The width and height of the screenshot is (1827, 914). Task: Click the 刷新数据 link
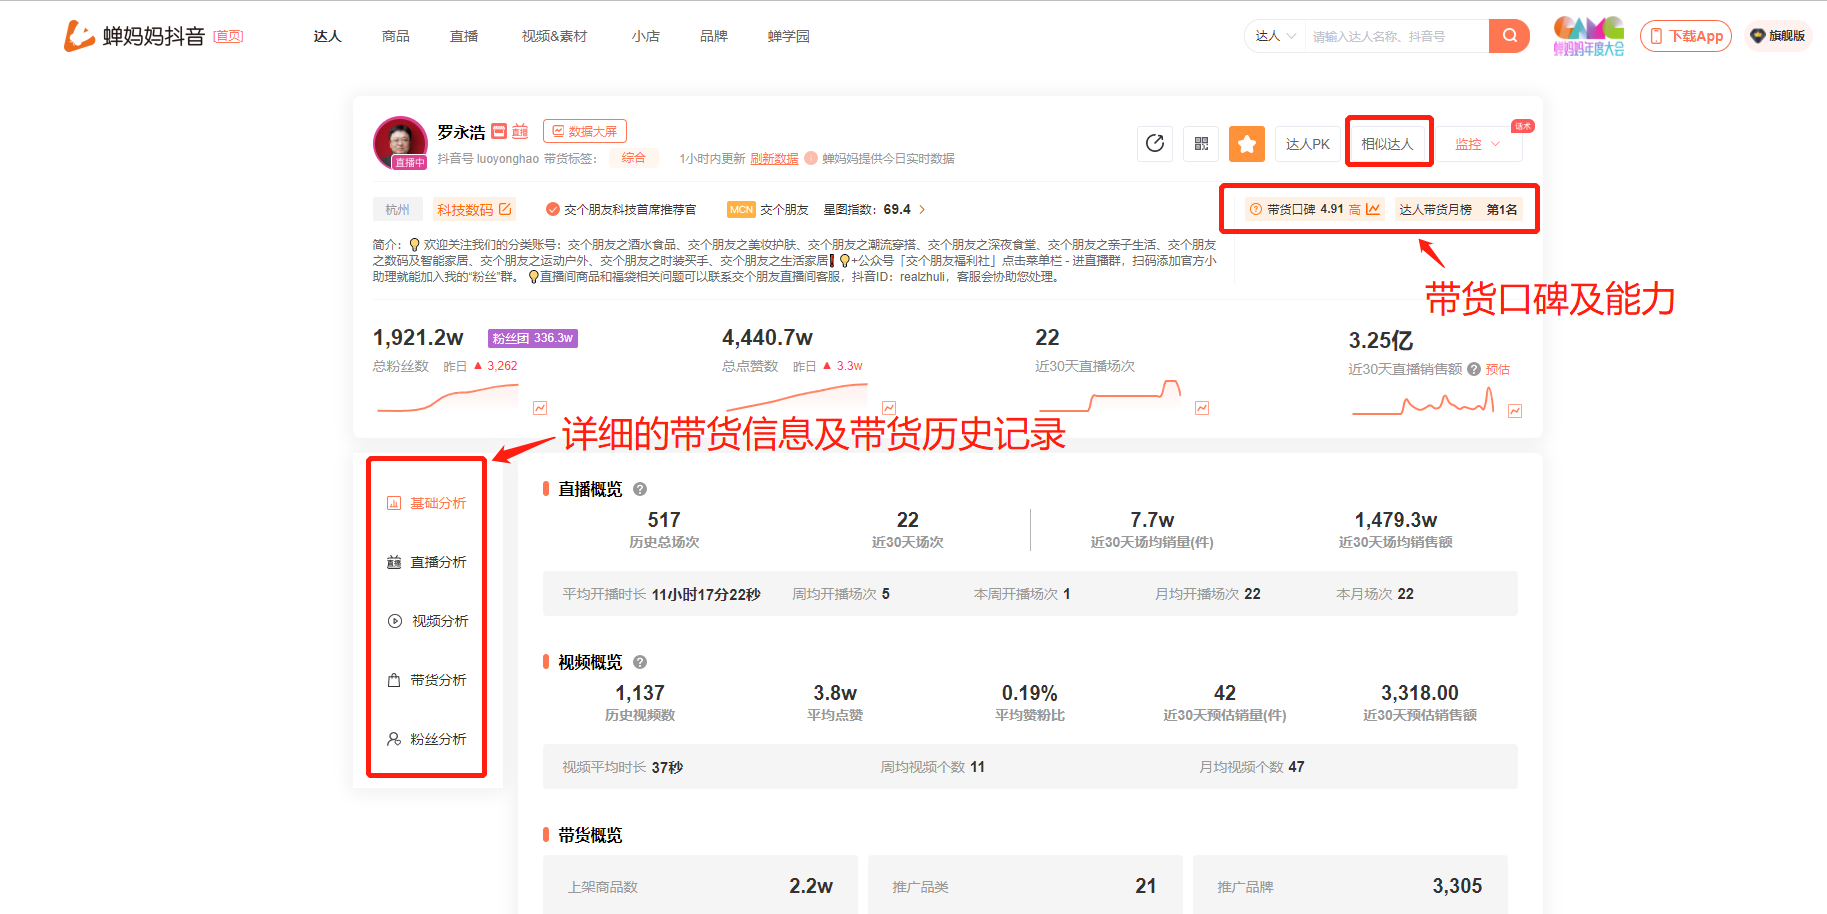[x=774, y=158]
